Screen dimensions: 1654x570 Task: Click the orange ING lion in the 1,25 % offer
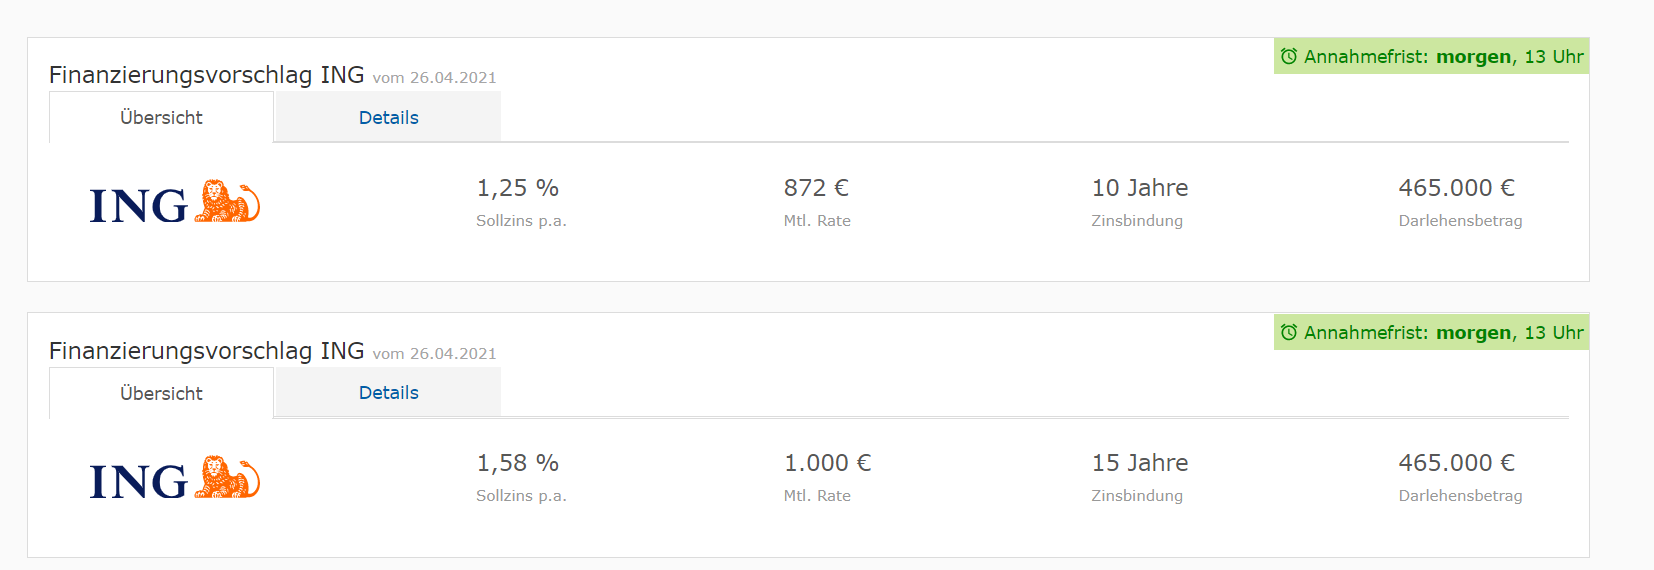(227, 202)
